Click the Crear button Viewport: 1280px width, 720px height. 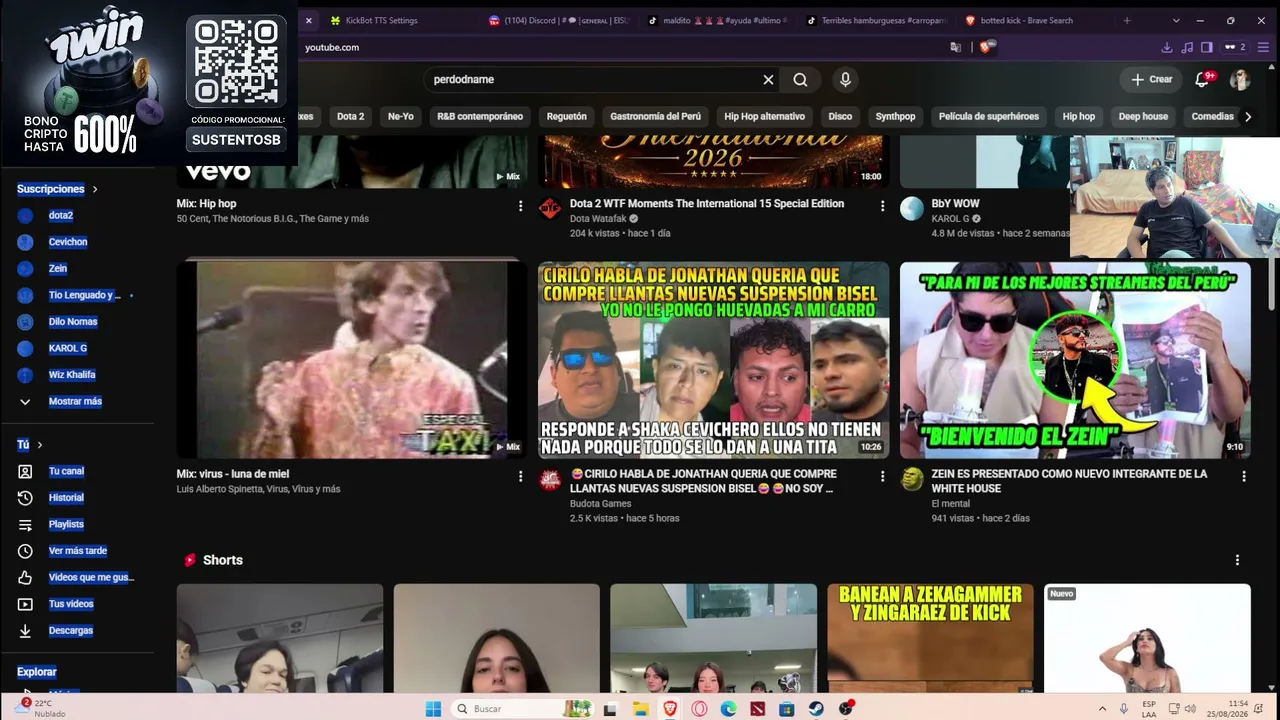(1152, 79)
